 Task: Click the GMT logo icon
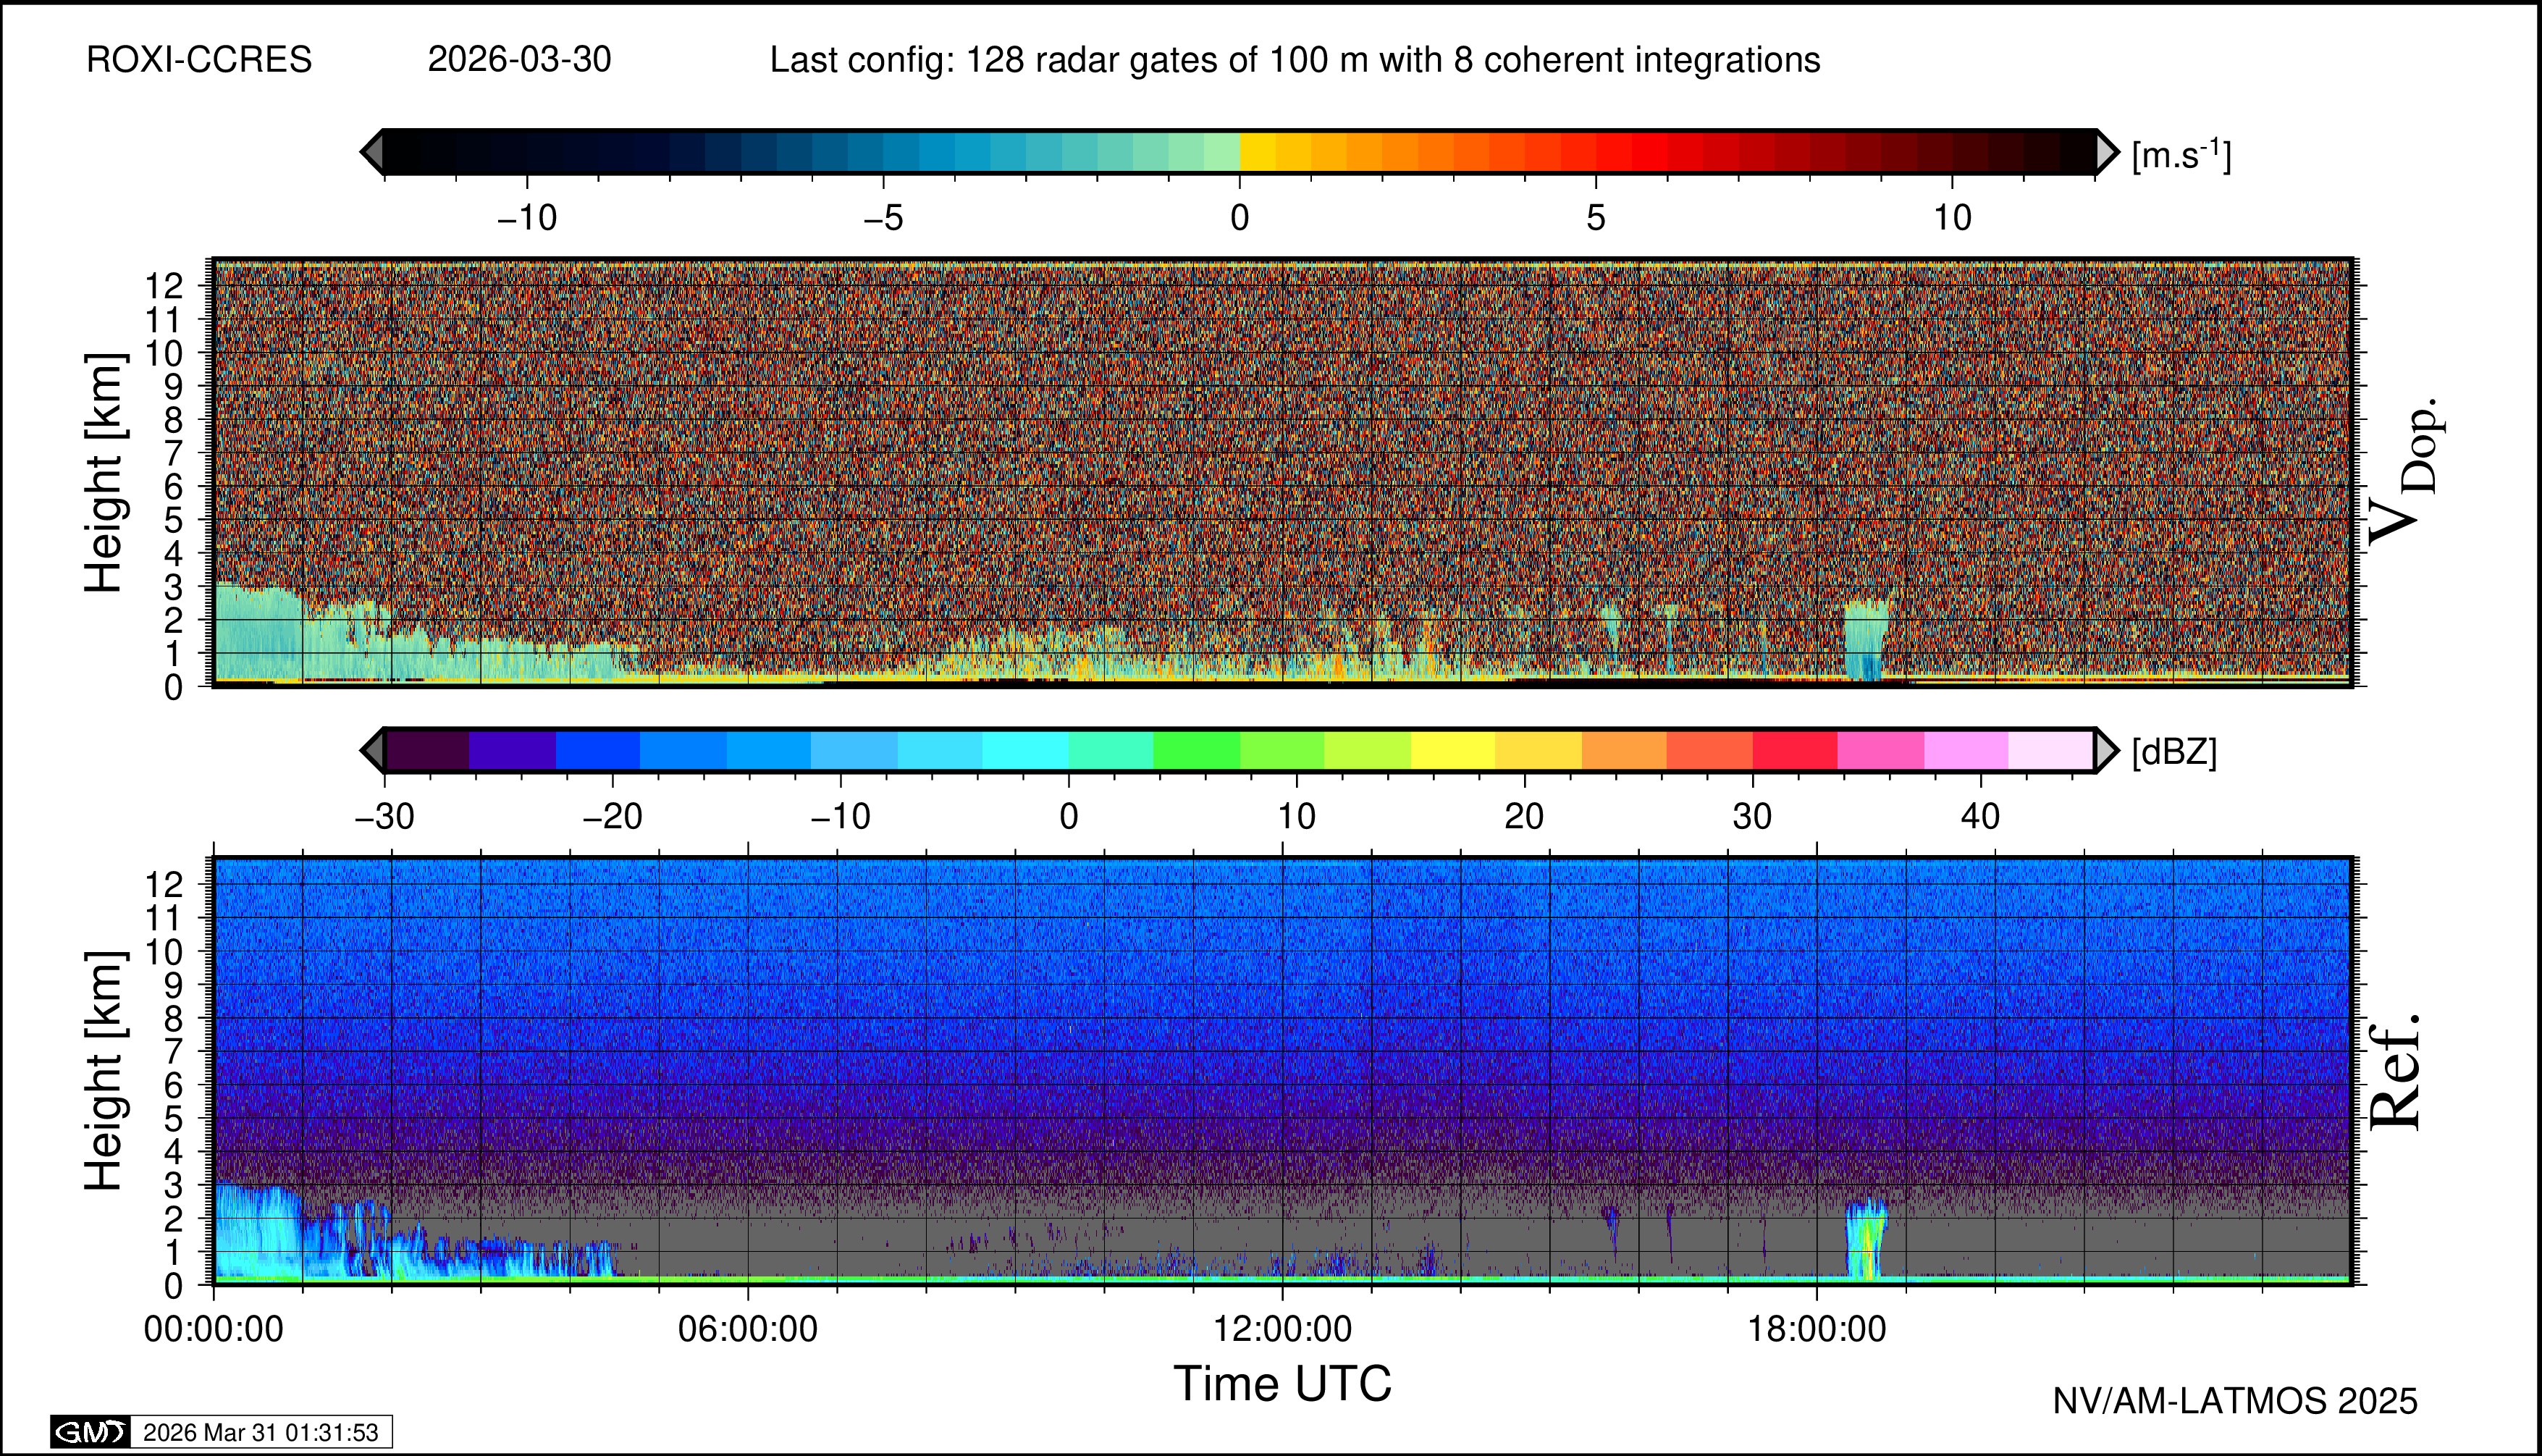(90, 1432)
